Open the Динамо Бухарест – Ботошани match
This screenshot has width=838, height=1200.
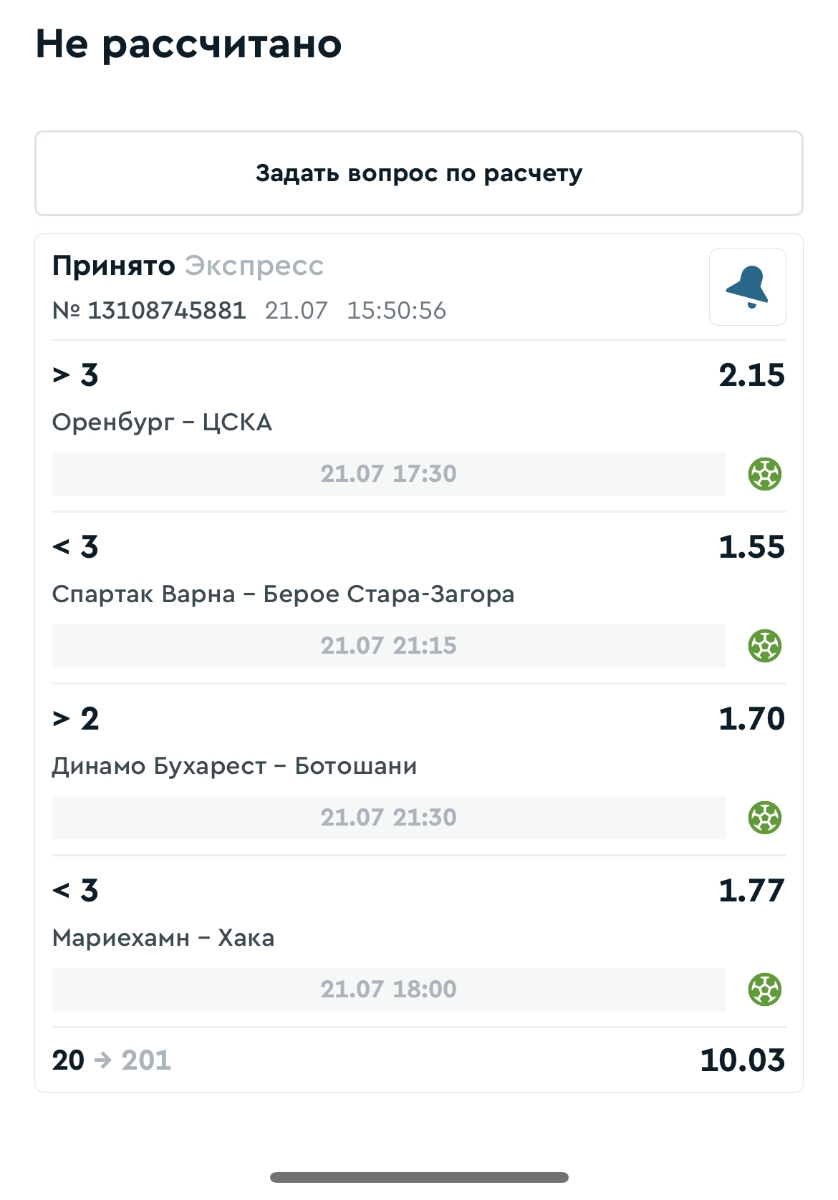pyautogui.click(x=234, y=767)
